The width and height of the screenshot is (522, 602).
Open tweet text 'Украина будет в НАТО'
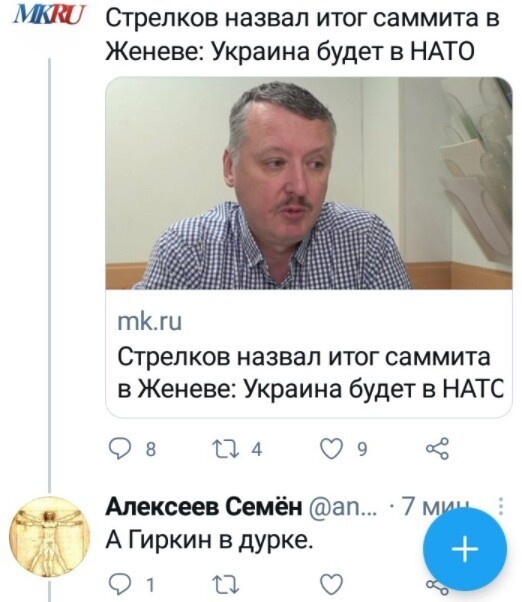coord(343,51)
